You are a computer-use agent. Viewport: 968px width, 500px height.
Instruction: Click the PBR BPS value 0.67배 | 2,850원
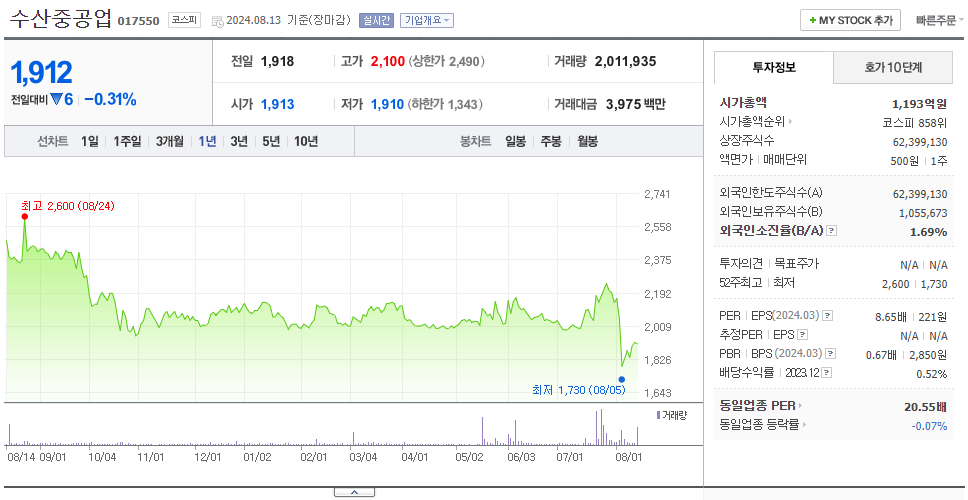click(x=906, y=355)
